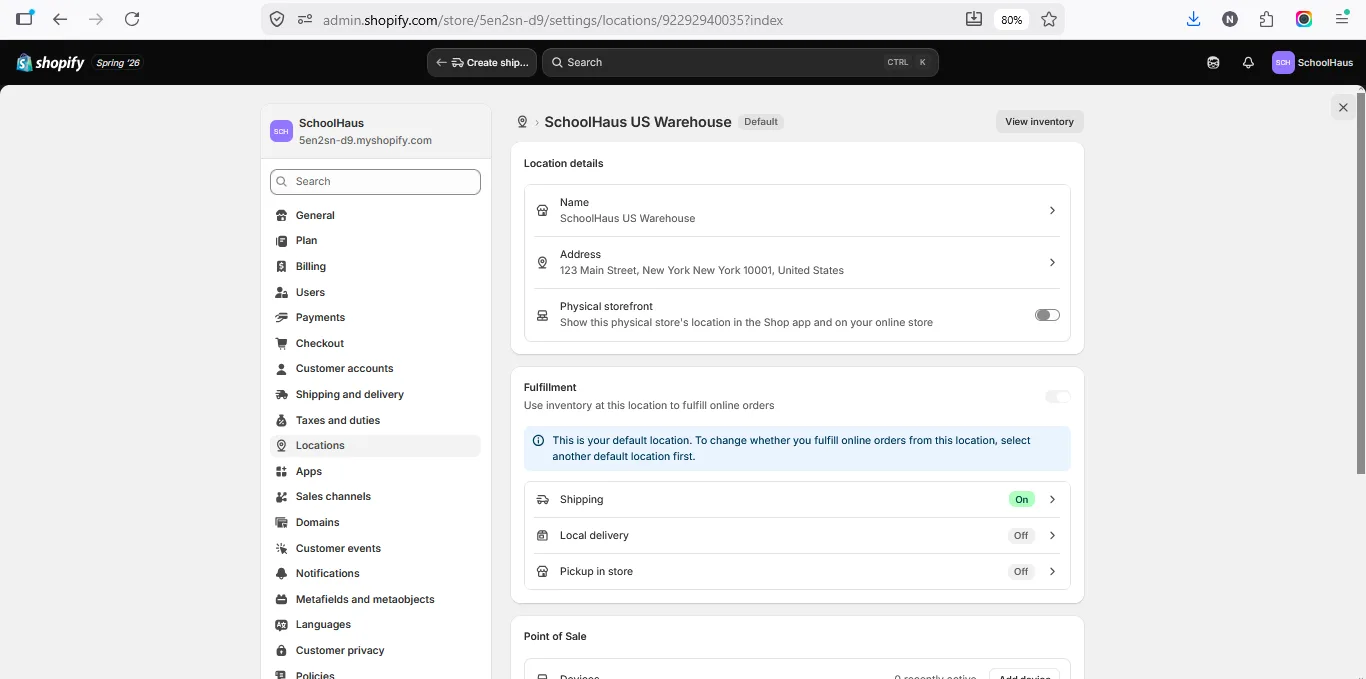Click the Create ship... back button

click(x=482, y=62)
